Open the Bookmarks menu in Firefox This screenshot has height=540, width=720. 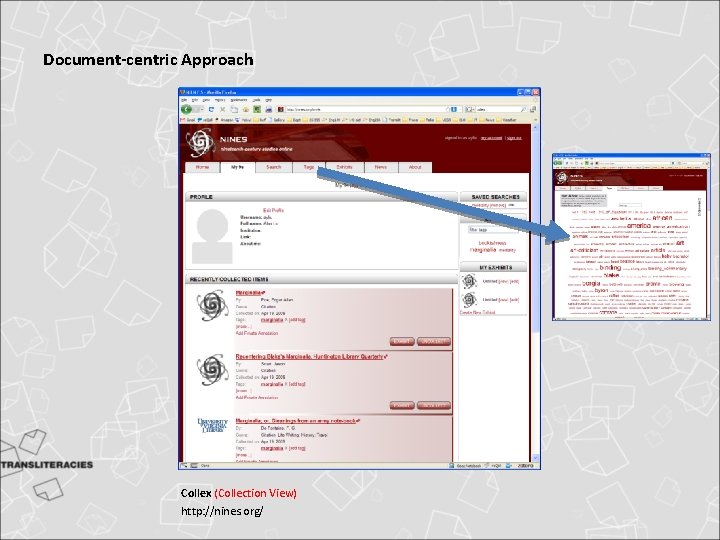click(238, 100)
